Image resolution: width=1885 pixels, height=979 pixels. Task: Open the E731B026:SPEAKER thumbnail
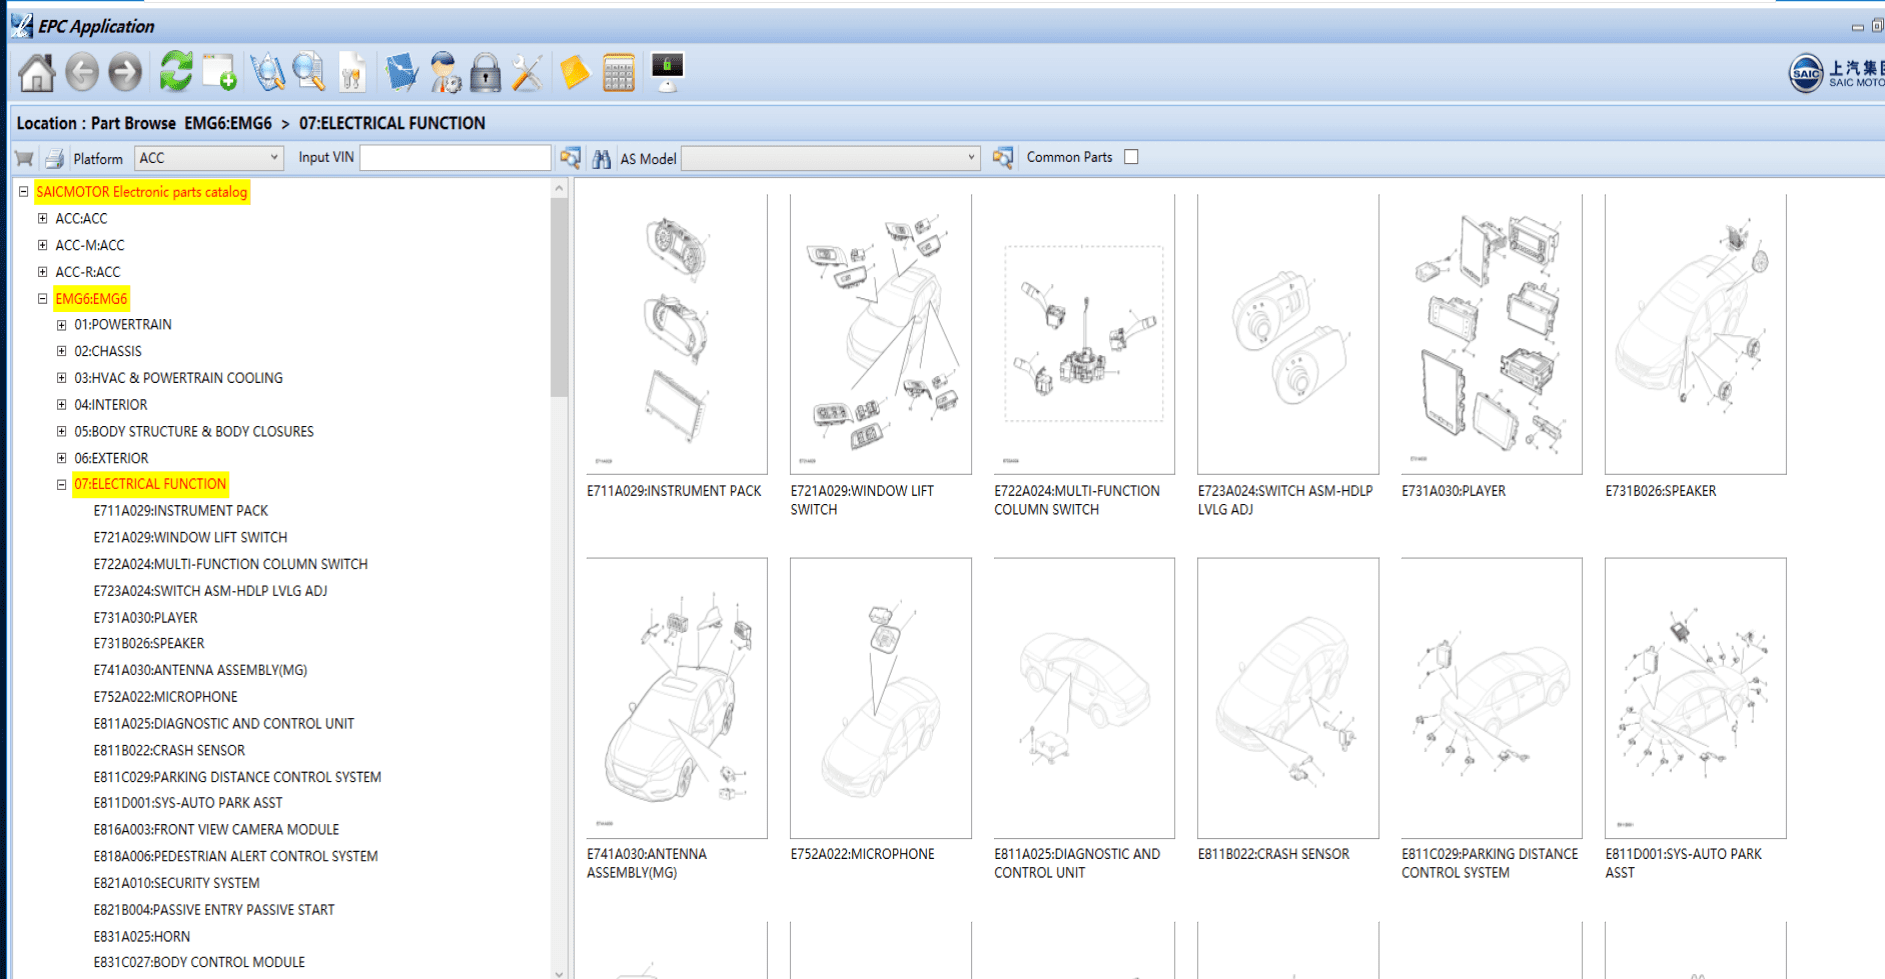(x=1695, y=335)
